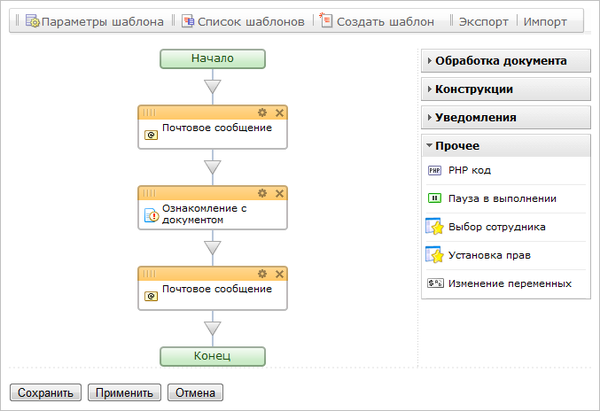Remove the Ознакомление с документом block
Image resolution: width=600 pixels, height=411 pixels.
coord(279,192)
